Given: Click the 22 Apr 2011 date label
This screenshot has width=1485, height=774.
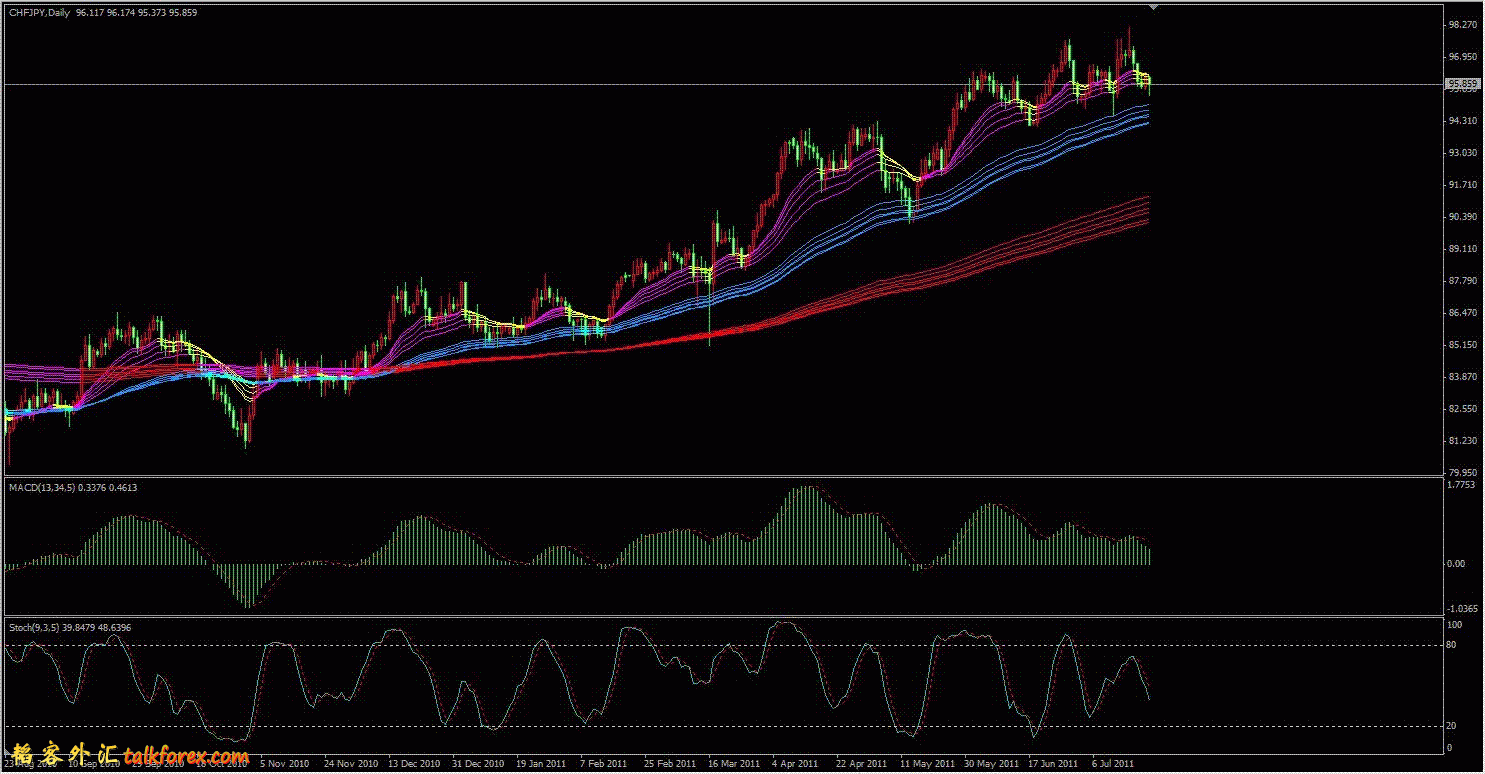Looking at the screenshot, I should coord(861,763).
